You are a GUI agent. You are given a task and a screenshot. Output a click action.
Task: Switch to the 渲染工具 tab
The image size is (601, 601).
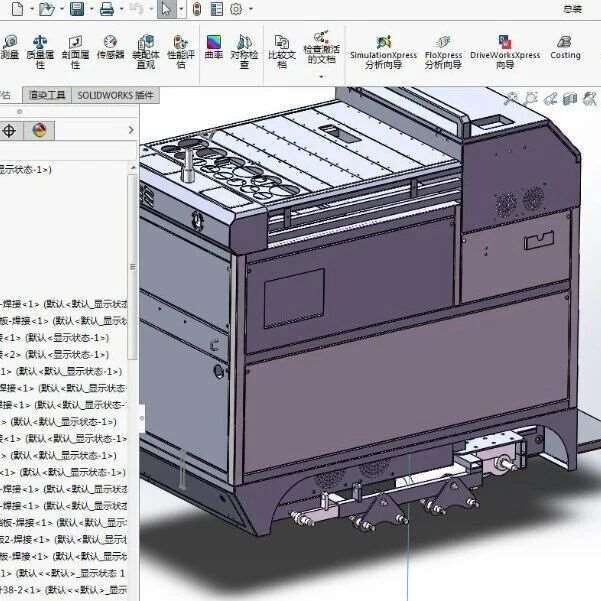47,95
